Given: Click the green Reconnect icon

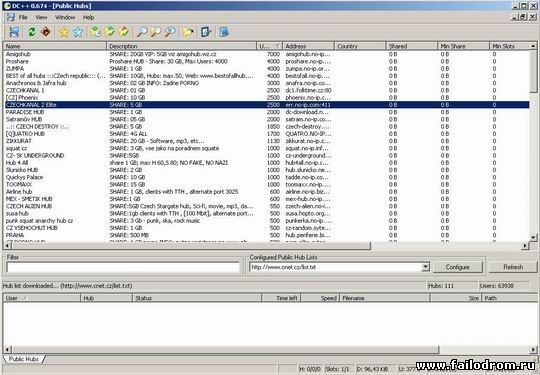Looking at the screenshot, I should 32,32.
